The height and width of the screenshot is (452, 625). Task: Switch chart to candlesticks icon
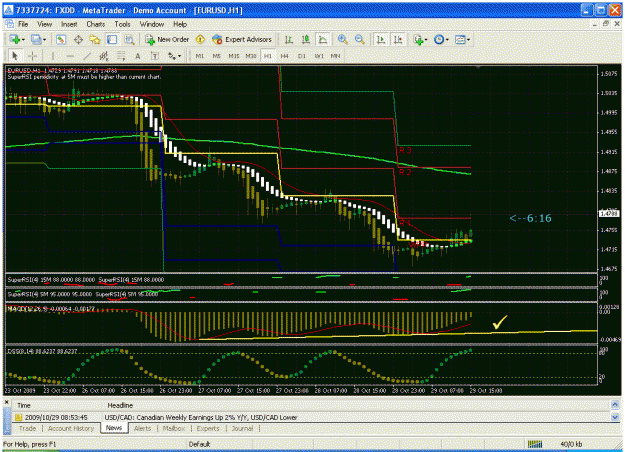(306, 39)
